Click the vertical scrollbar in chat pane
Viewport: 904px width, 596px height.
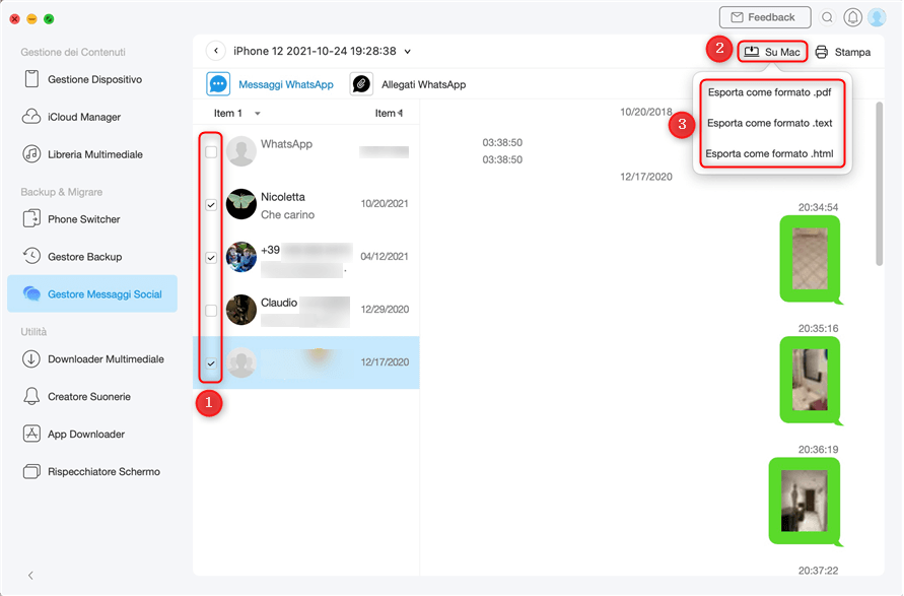(880, 180)
